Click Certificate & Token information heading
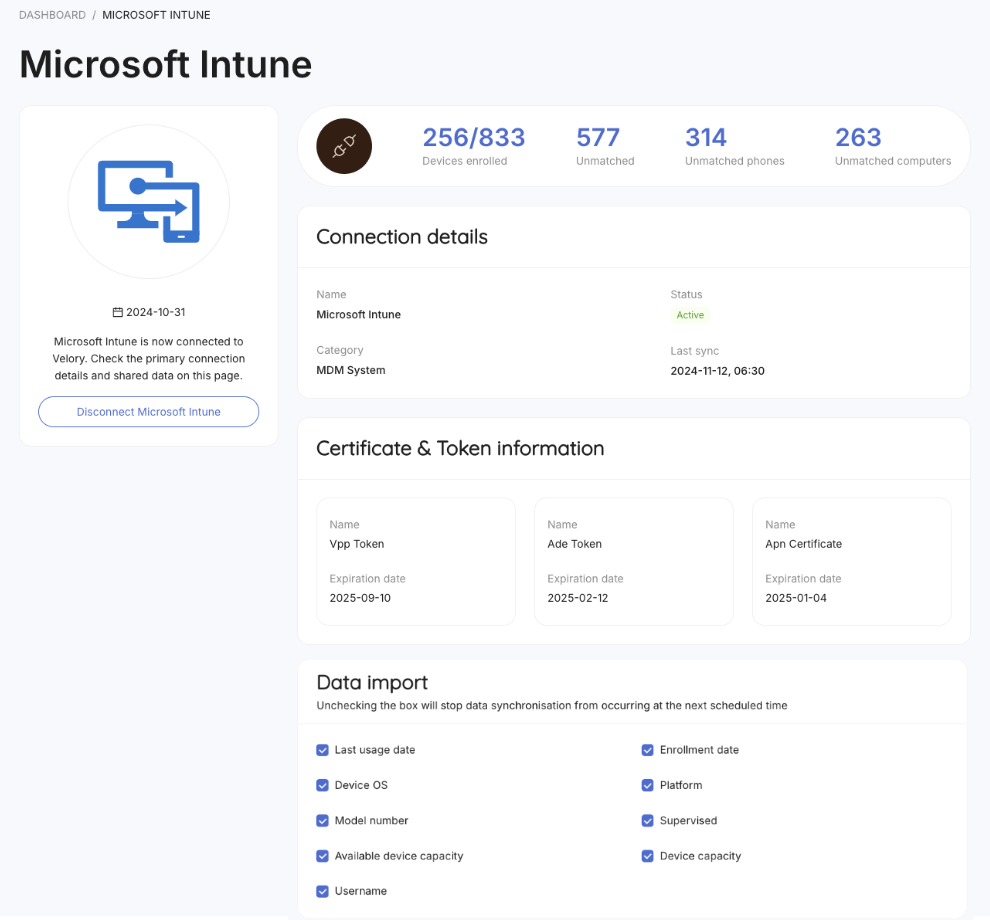Viewport: 990px width, 920px height. tap(460, 448)
